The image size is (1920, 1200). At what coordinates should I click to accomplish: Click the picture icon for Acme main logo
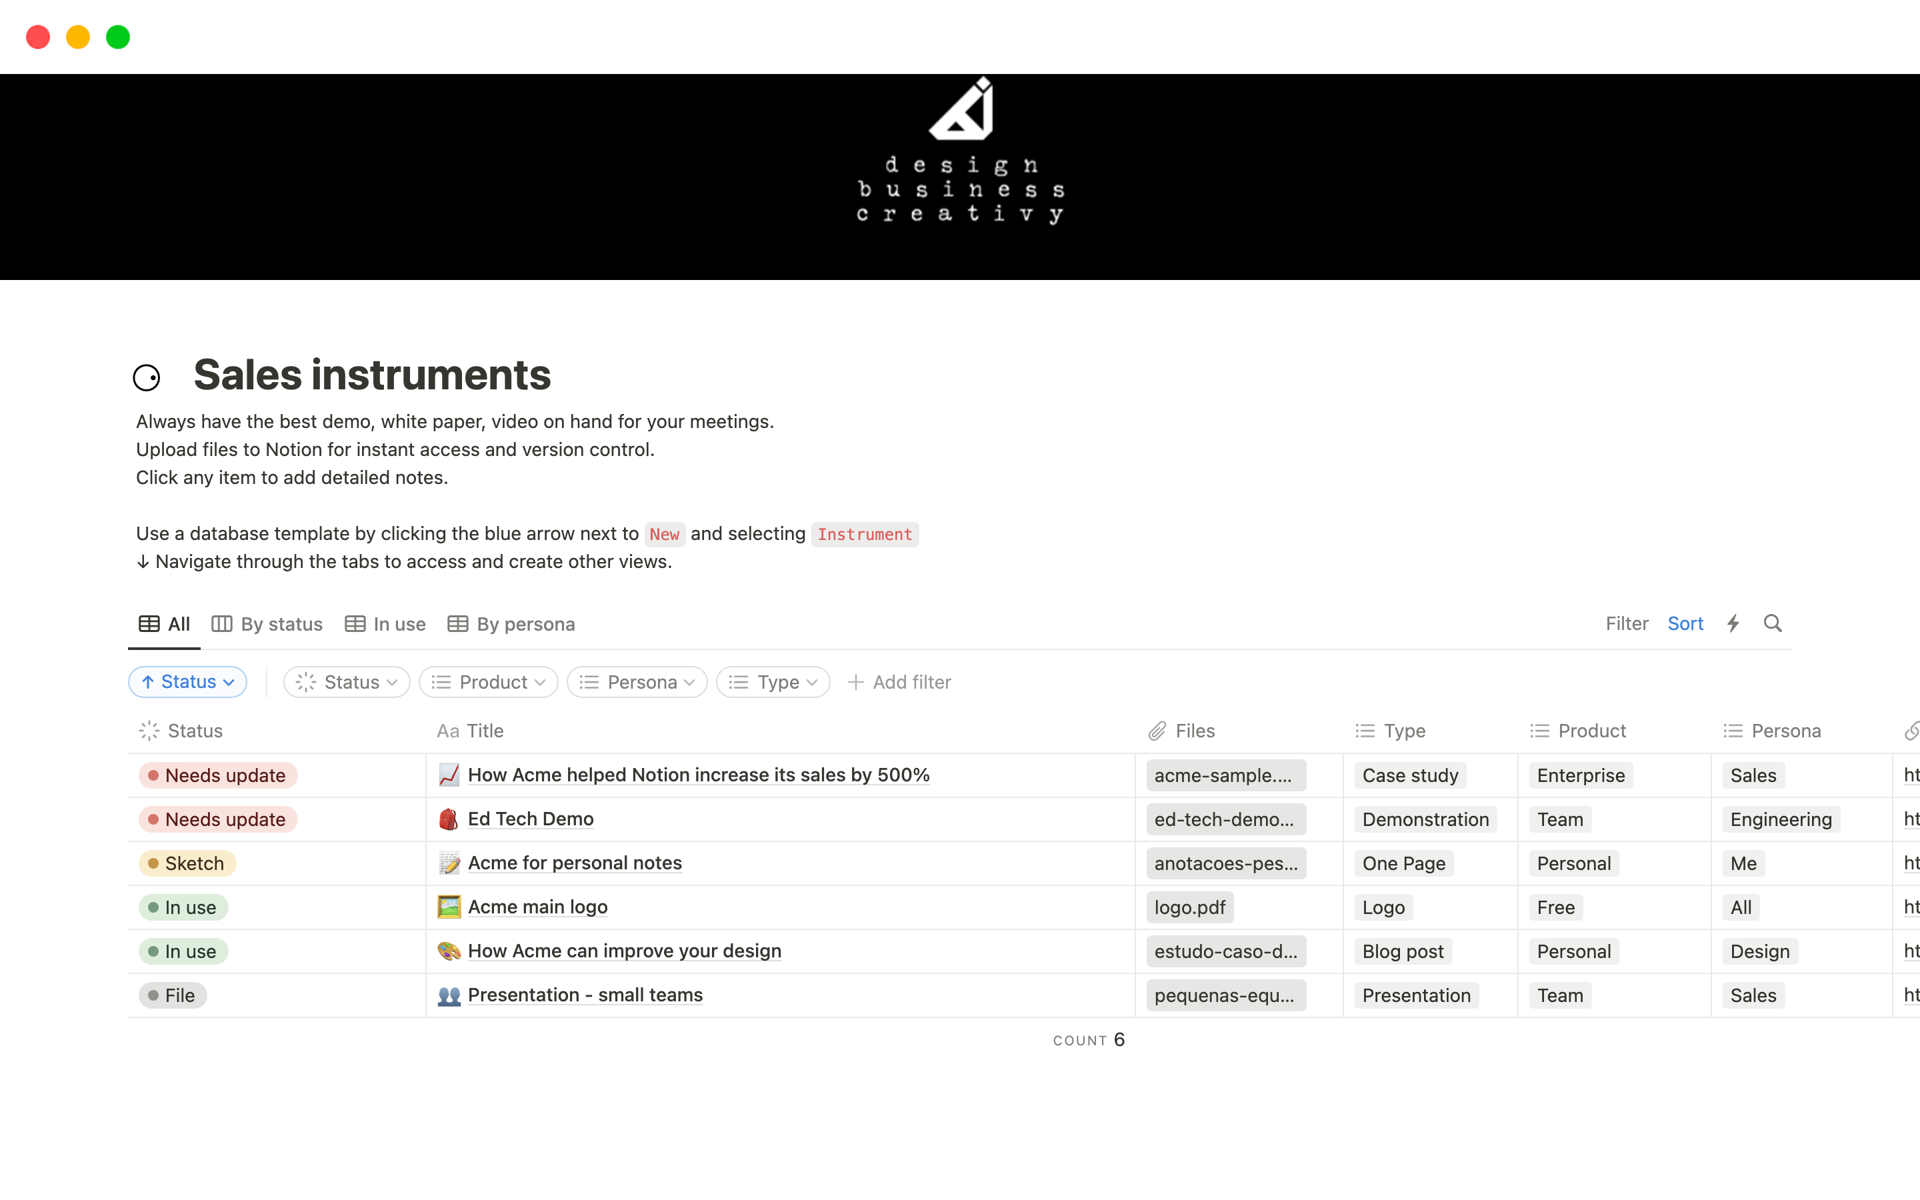click(x=449, y=907)
